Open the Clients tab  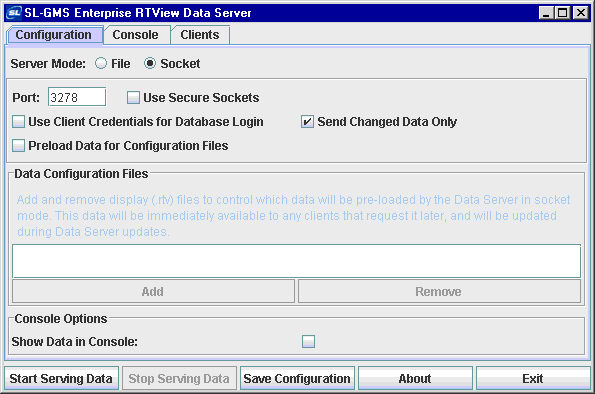tap(200, 35)
